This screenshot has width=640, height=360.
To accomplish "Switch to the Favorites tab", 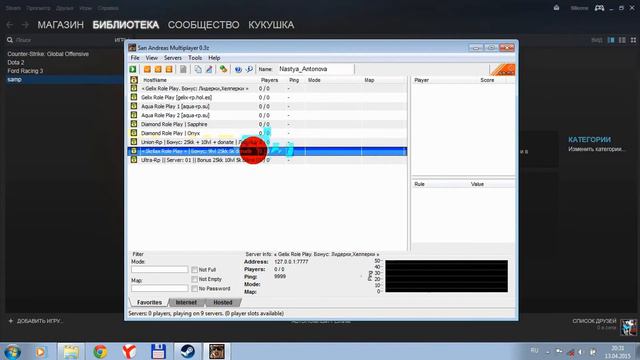I will tap(149, 302).
